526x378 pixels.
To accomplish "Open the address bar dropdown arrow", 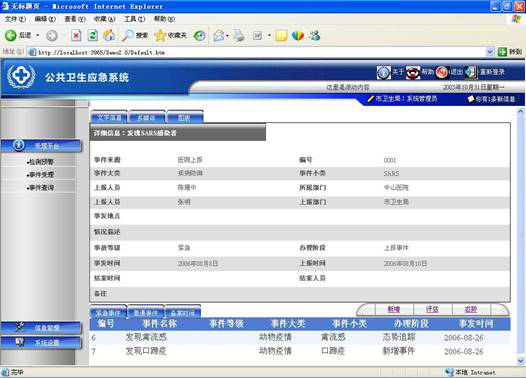I will (490, 52).
